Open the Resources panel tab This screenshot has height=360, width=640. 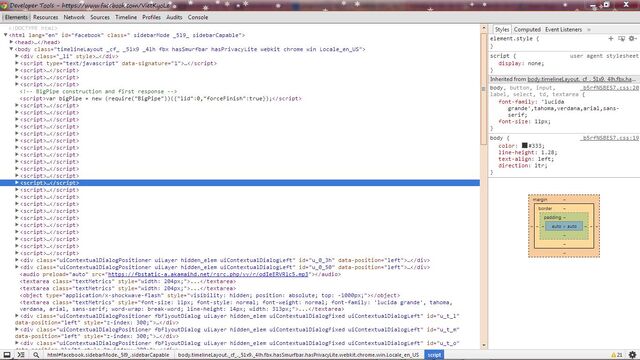click(45, 17)
